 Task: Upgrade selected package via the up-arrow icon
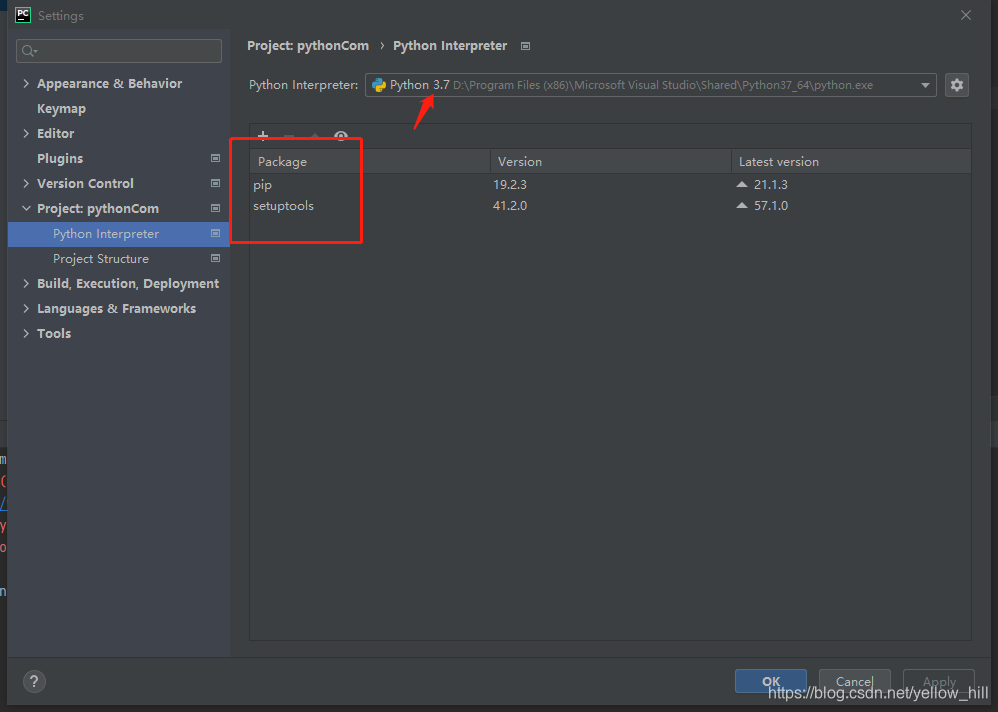click(315, 136)
